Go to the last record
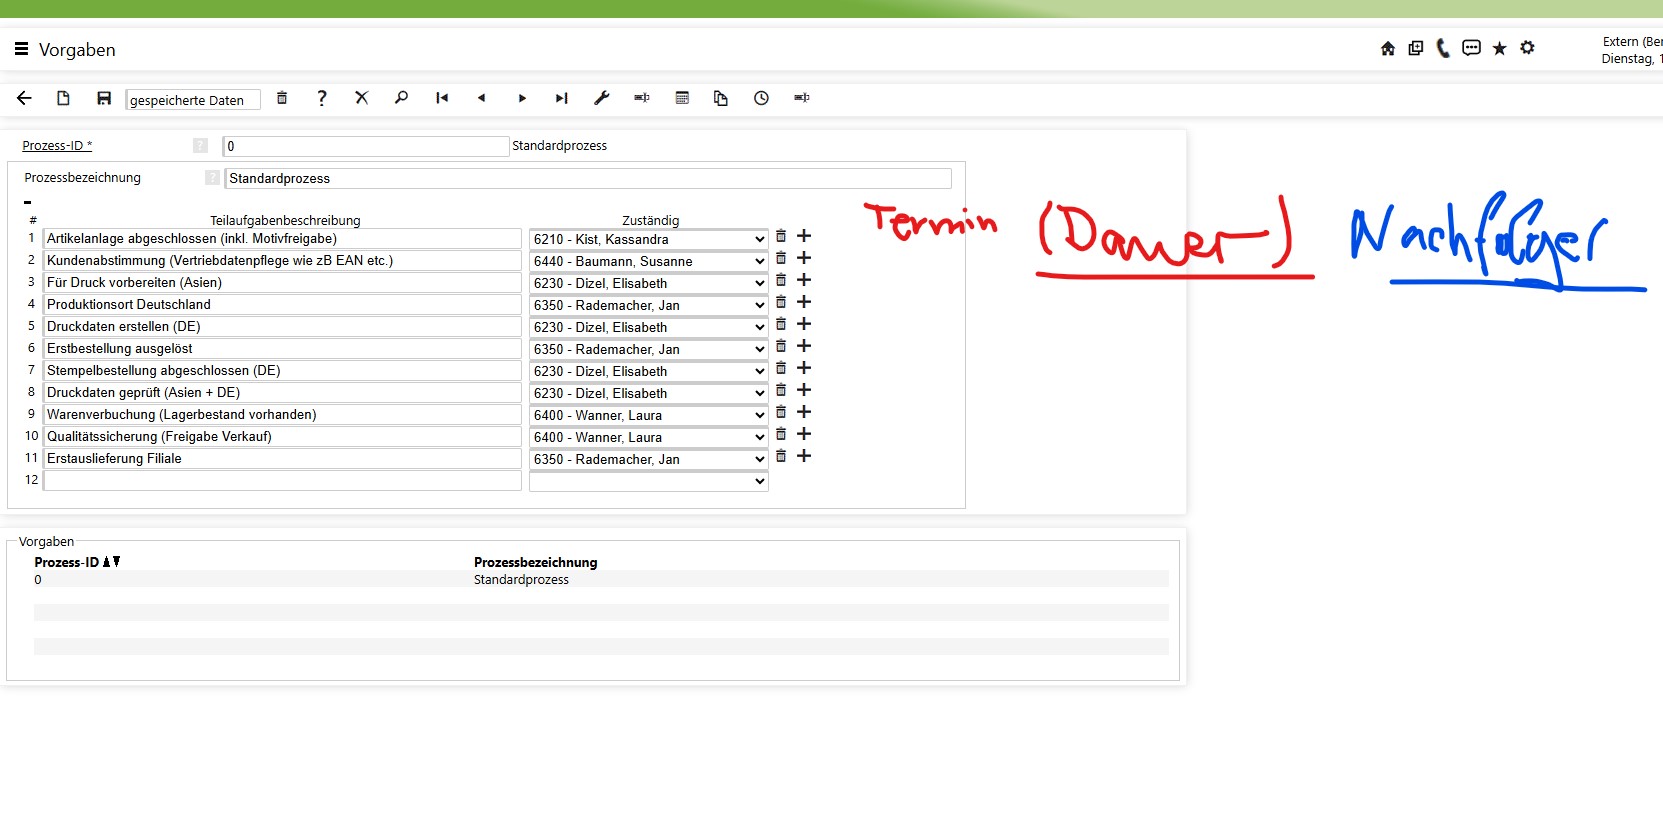This screenshot has width=1663, height=834. pos(561,98)
